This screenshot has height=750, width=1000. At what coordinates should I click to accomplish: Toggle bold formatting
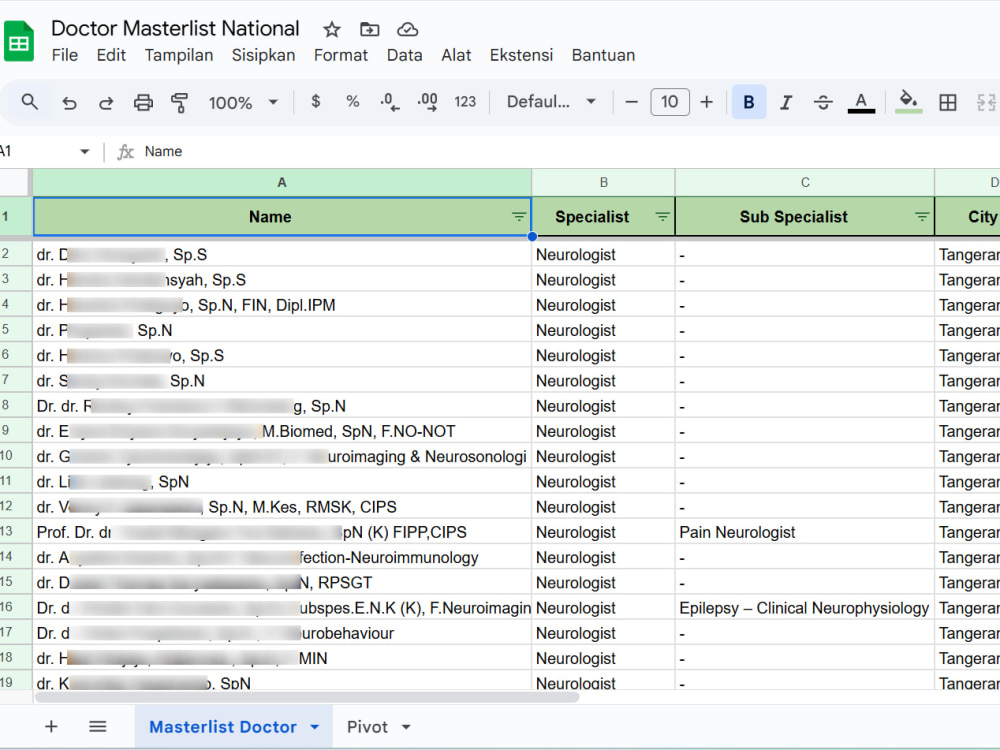click(749, 102)
